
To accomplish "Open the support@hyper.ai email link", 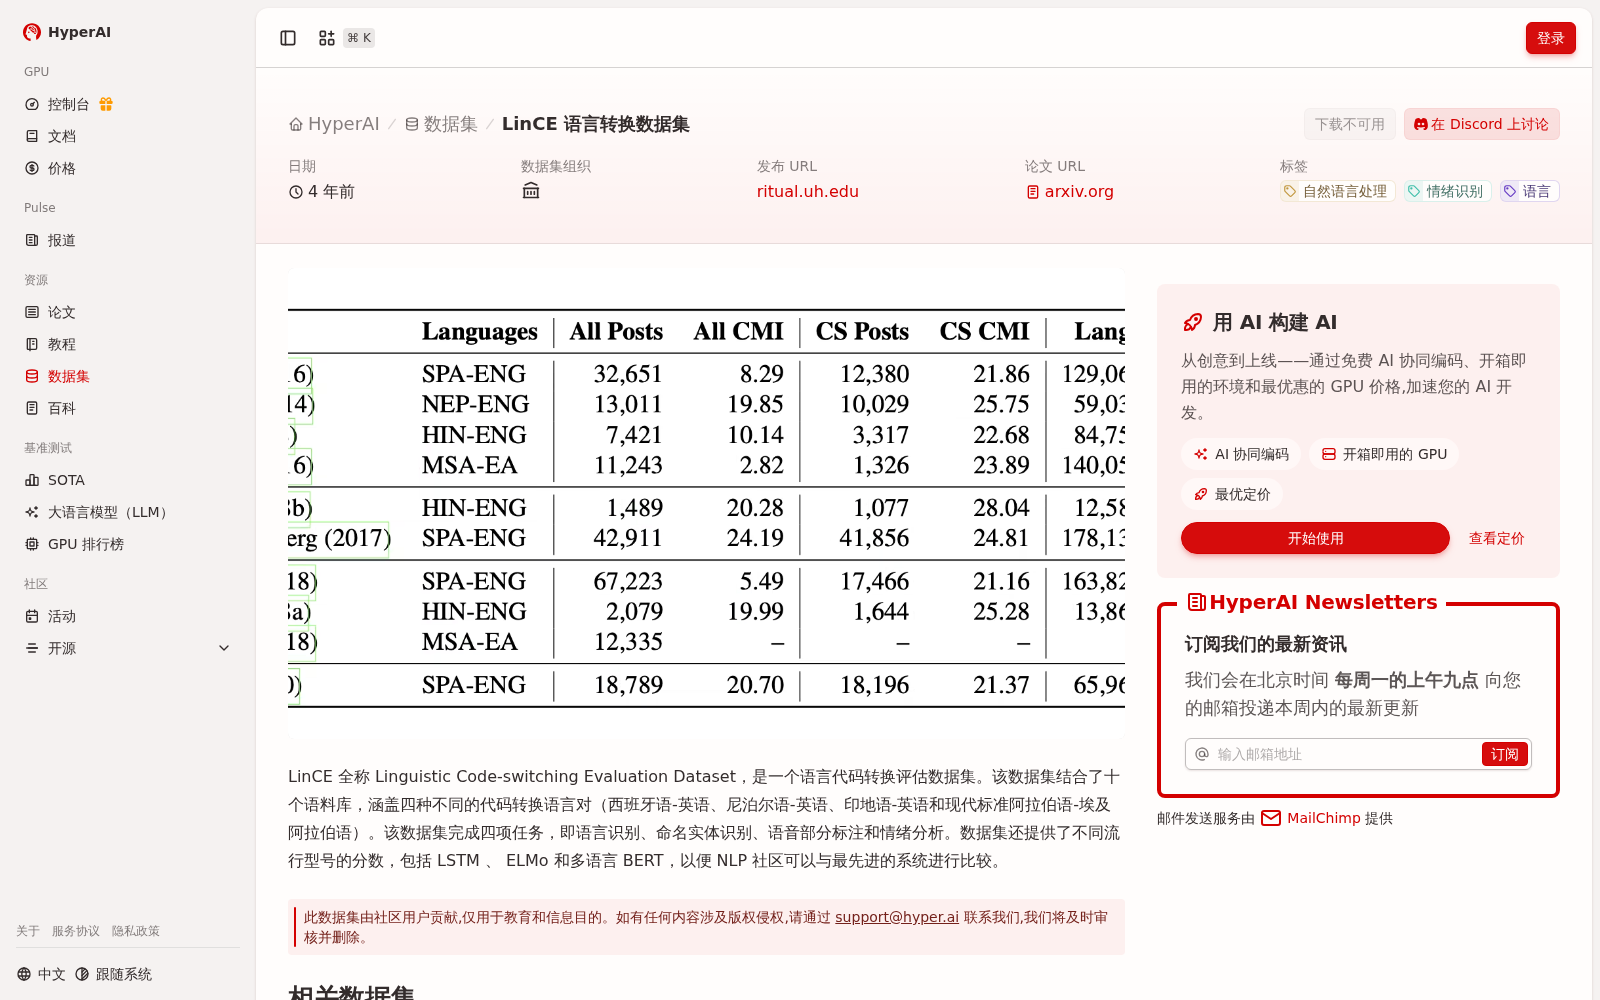I will [897, 917].
